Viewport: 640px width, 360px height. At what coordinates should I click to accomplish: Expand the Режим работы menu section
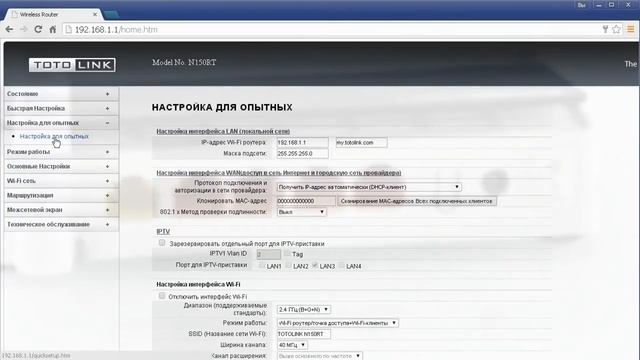tap(61, 152)
